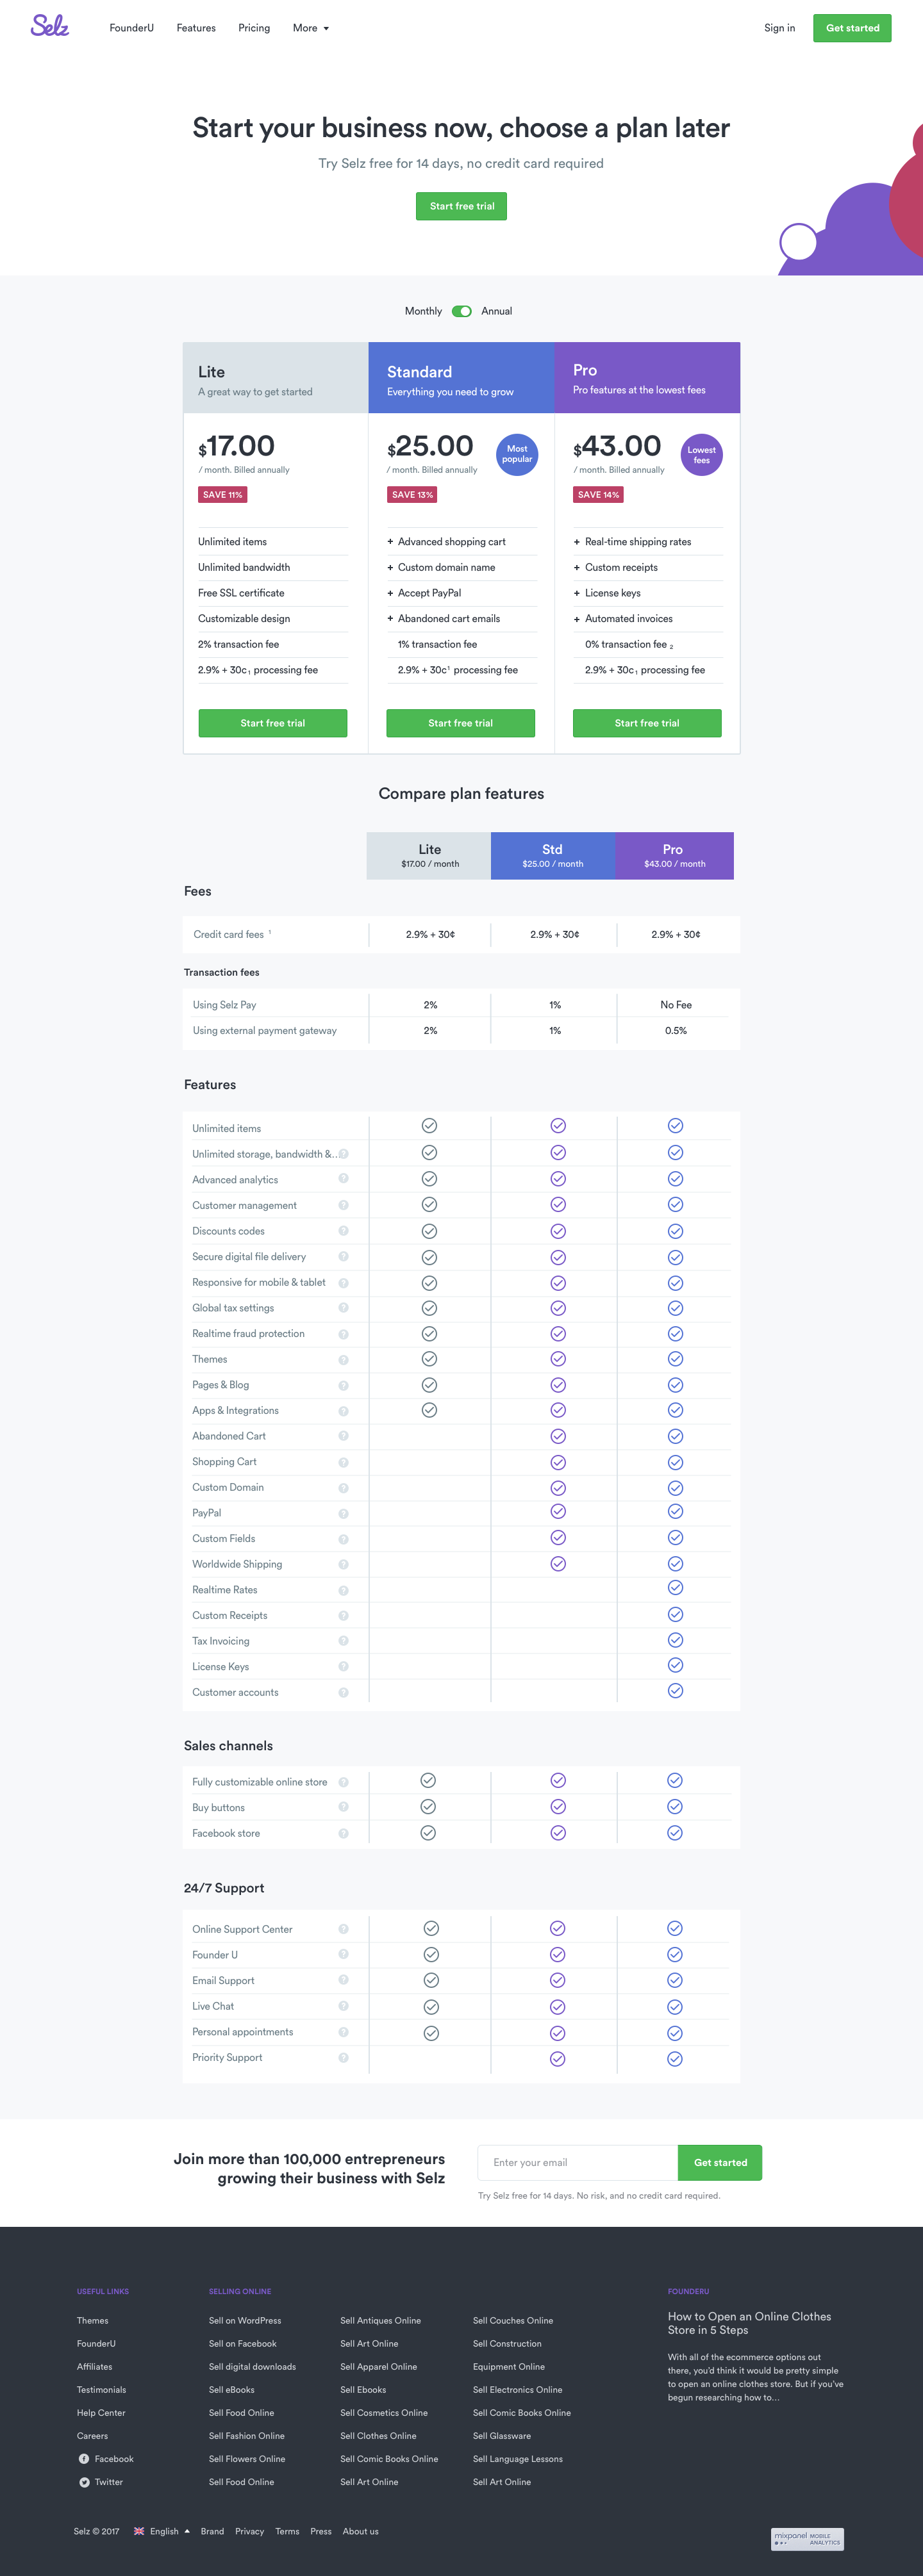Show info for Global tax settings
The image size is (923, 2576).
coord(343,1308)
